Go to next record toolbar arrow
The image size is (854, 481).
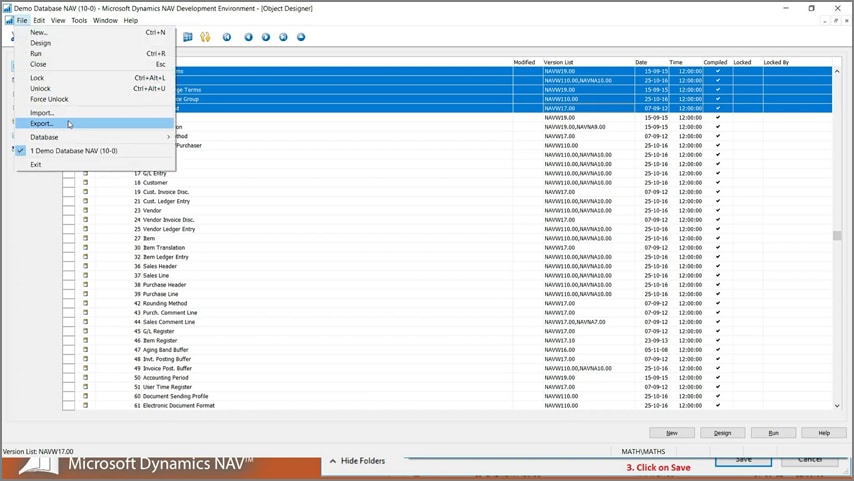(266, 37)
